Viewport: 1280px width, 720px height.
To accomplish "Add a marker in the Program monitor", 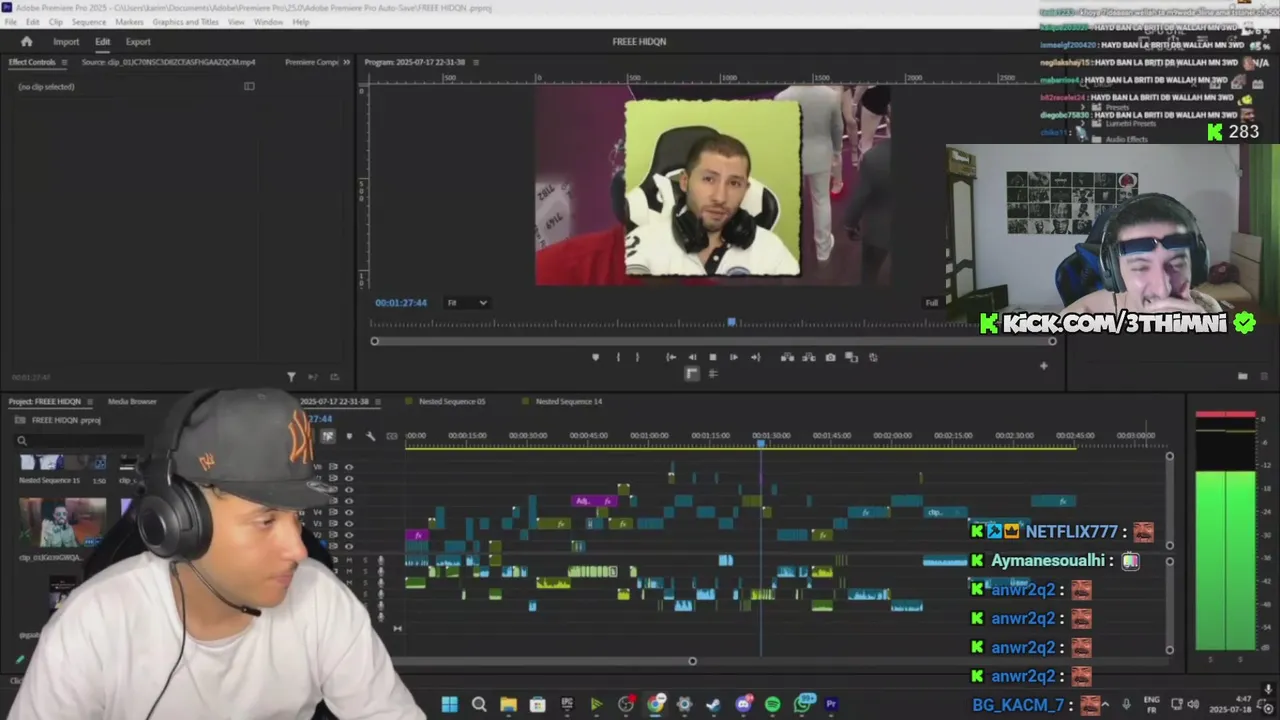I will (595, 357).
